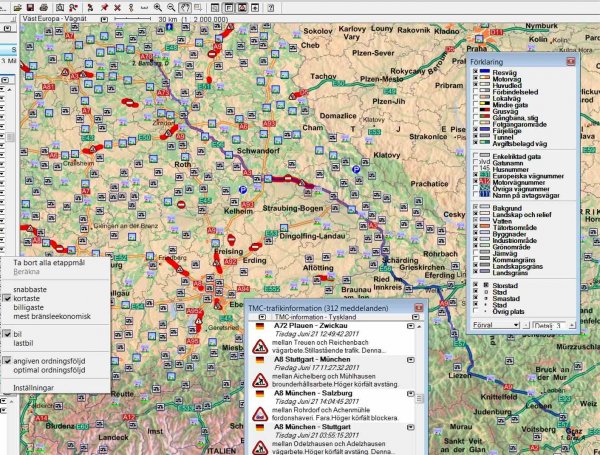Click the open folder icon in toolbar
Screen dimensions: 600x455
point(18,5)
